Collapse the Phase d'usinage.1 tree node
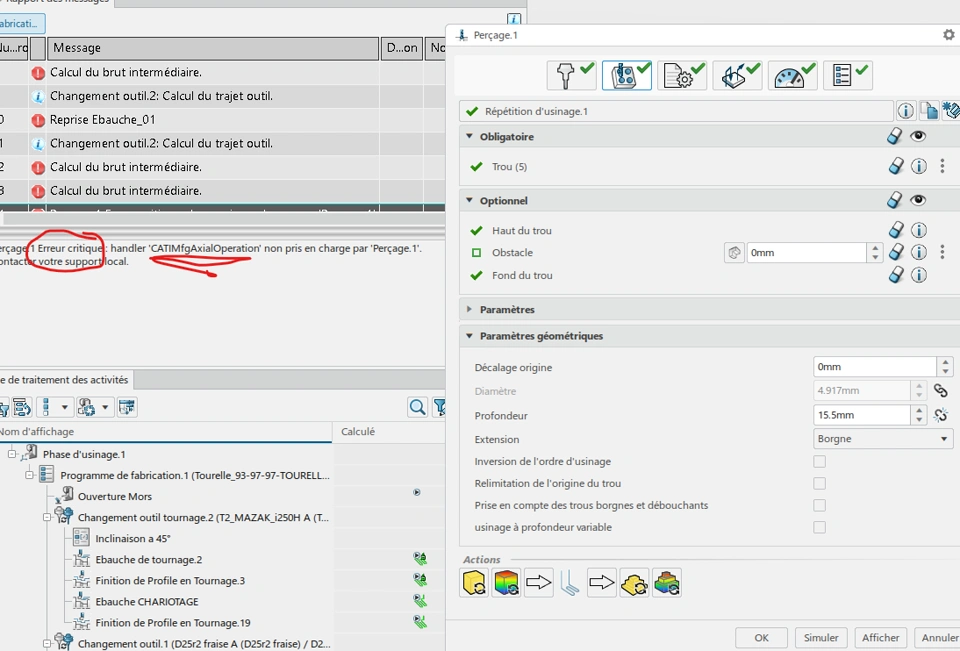 tap(12, 454)
